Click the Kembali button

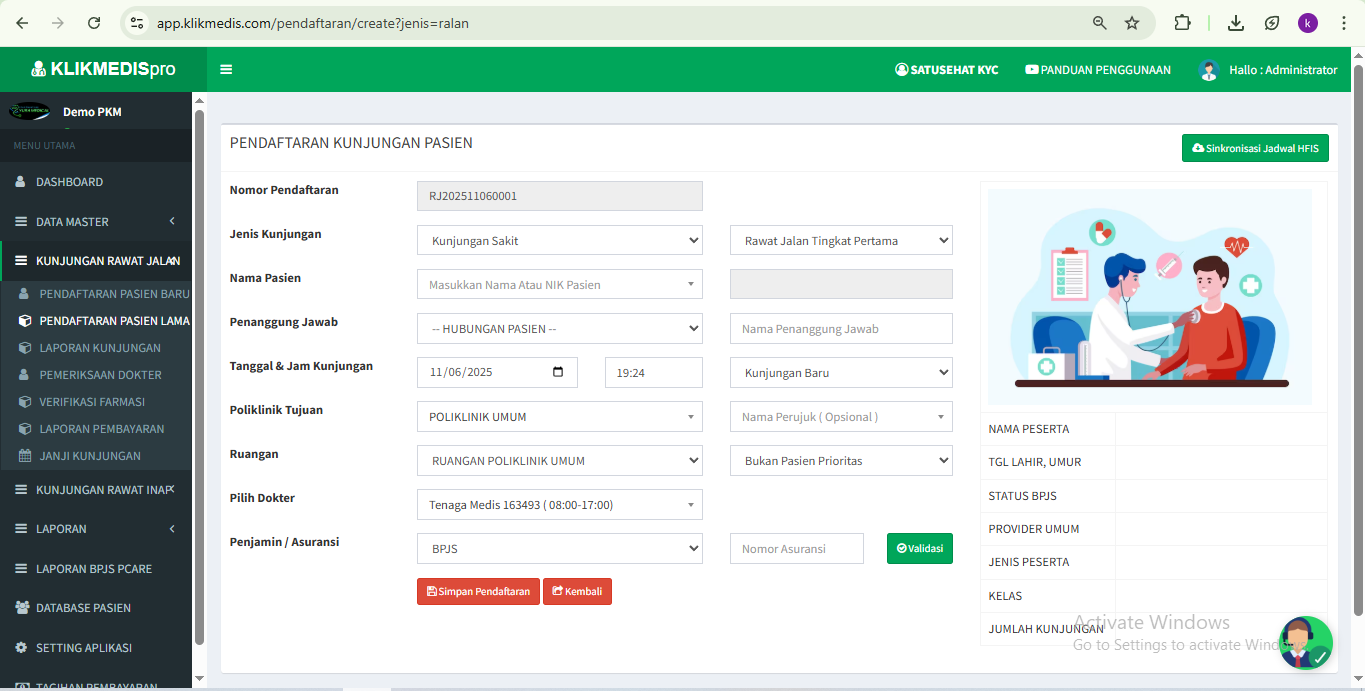[x=577, y=591]
